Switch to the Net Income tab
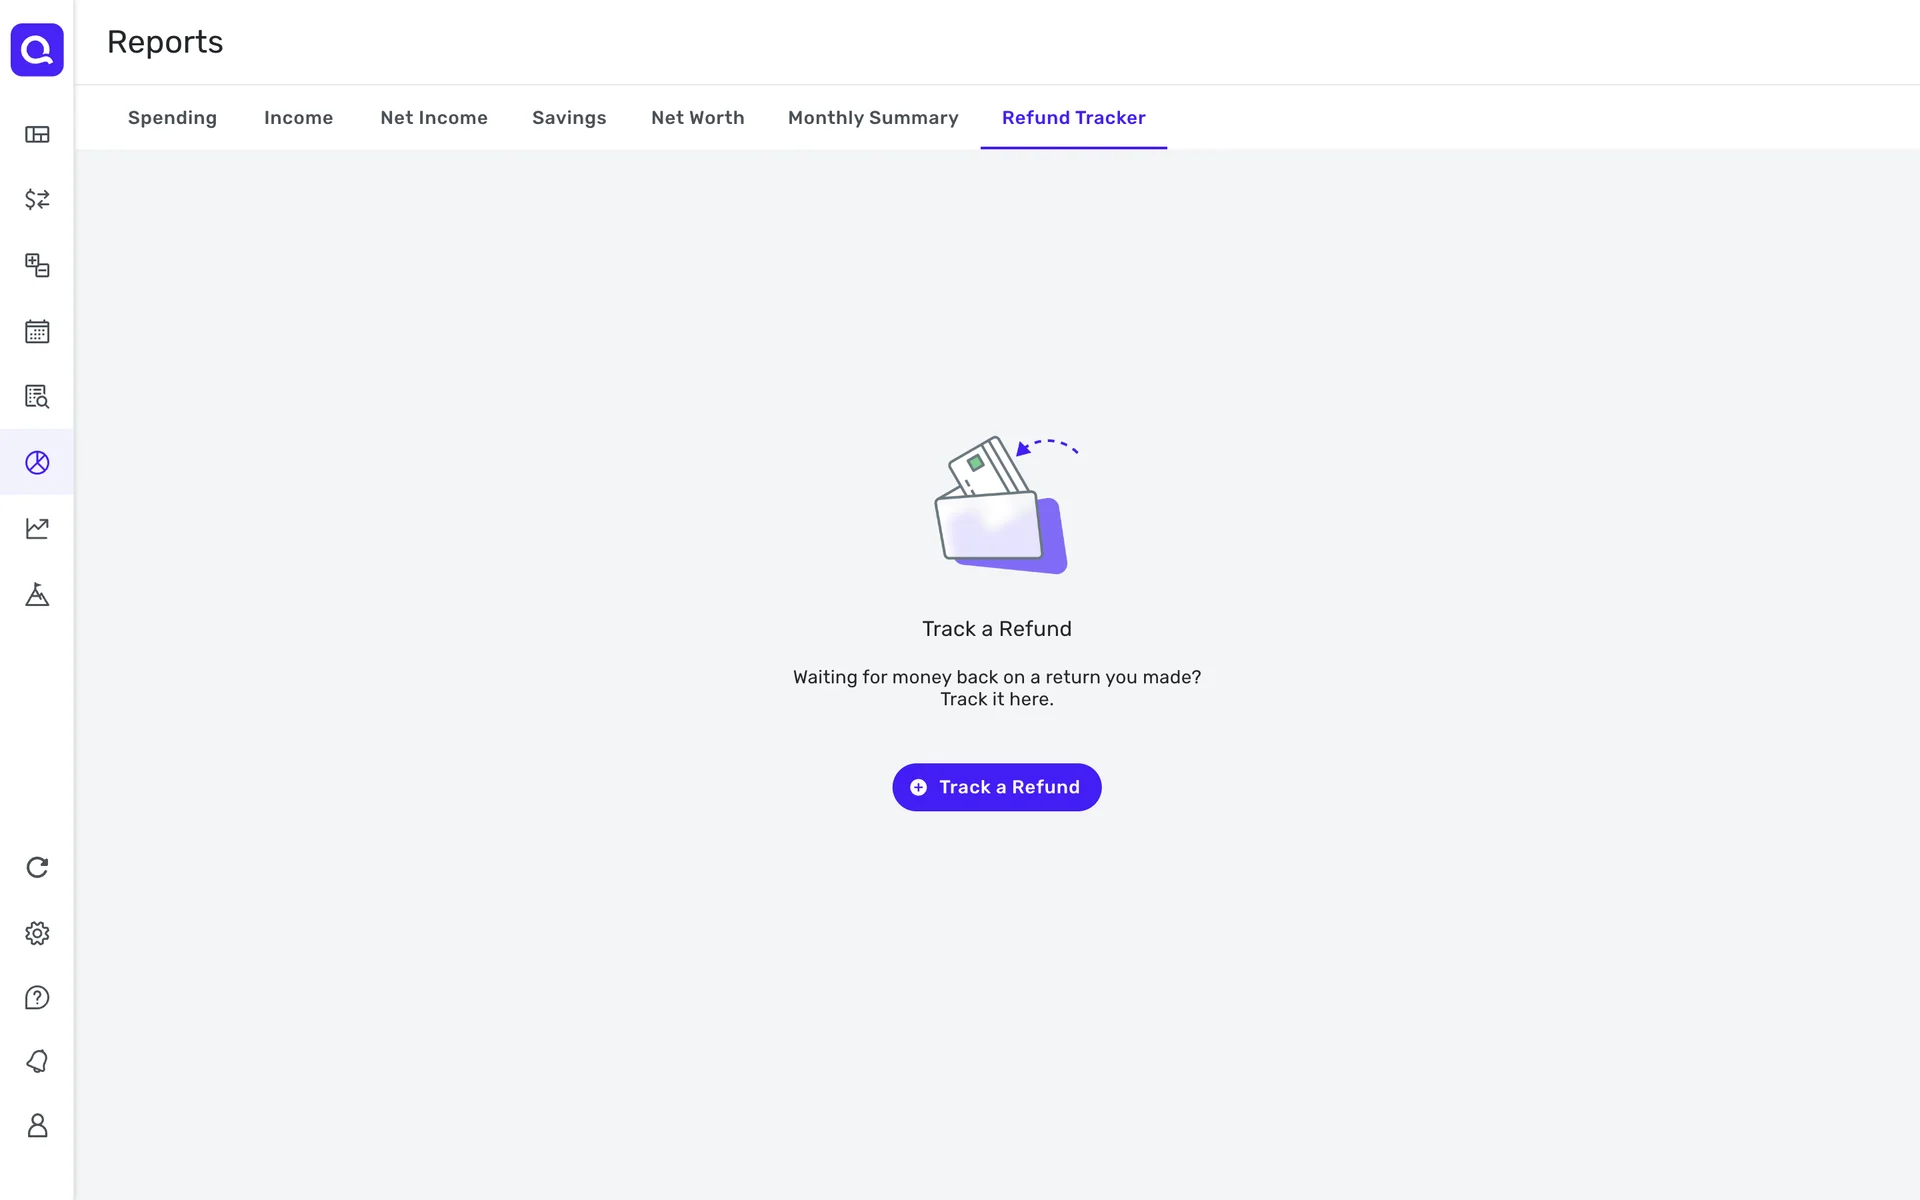Screen dimensions: 1920x1200 434,118
